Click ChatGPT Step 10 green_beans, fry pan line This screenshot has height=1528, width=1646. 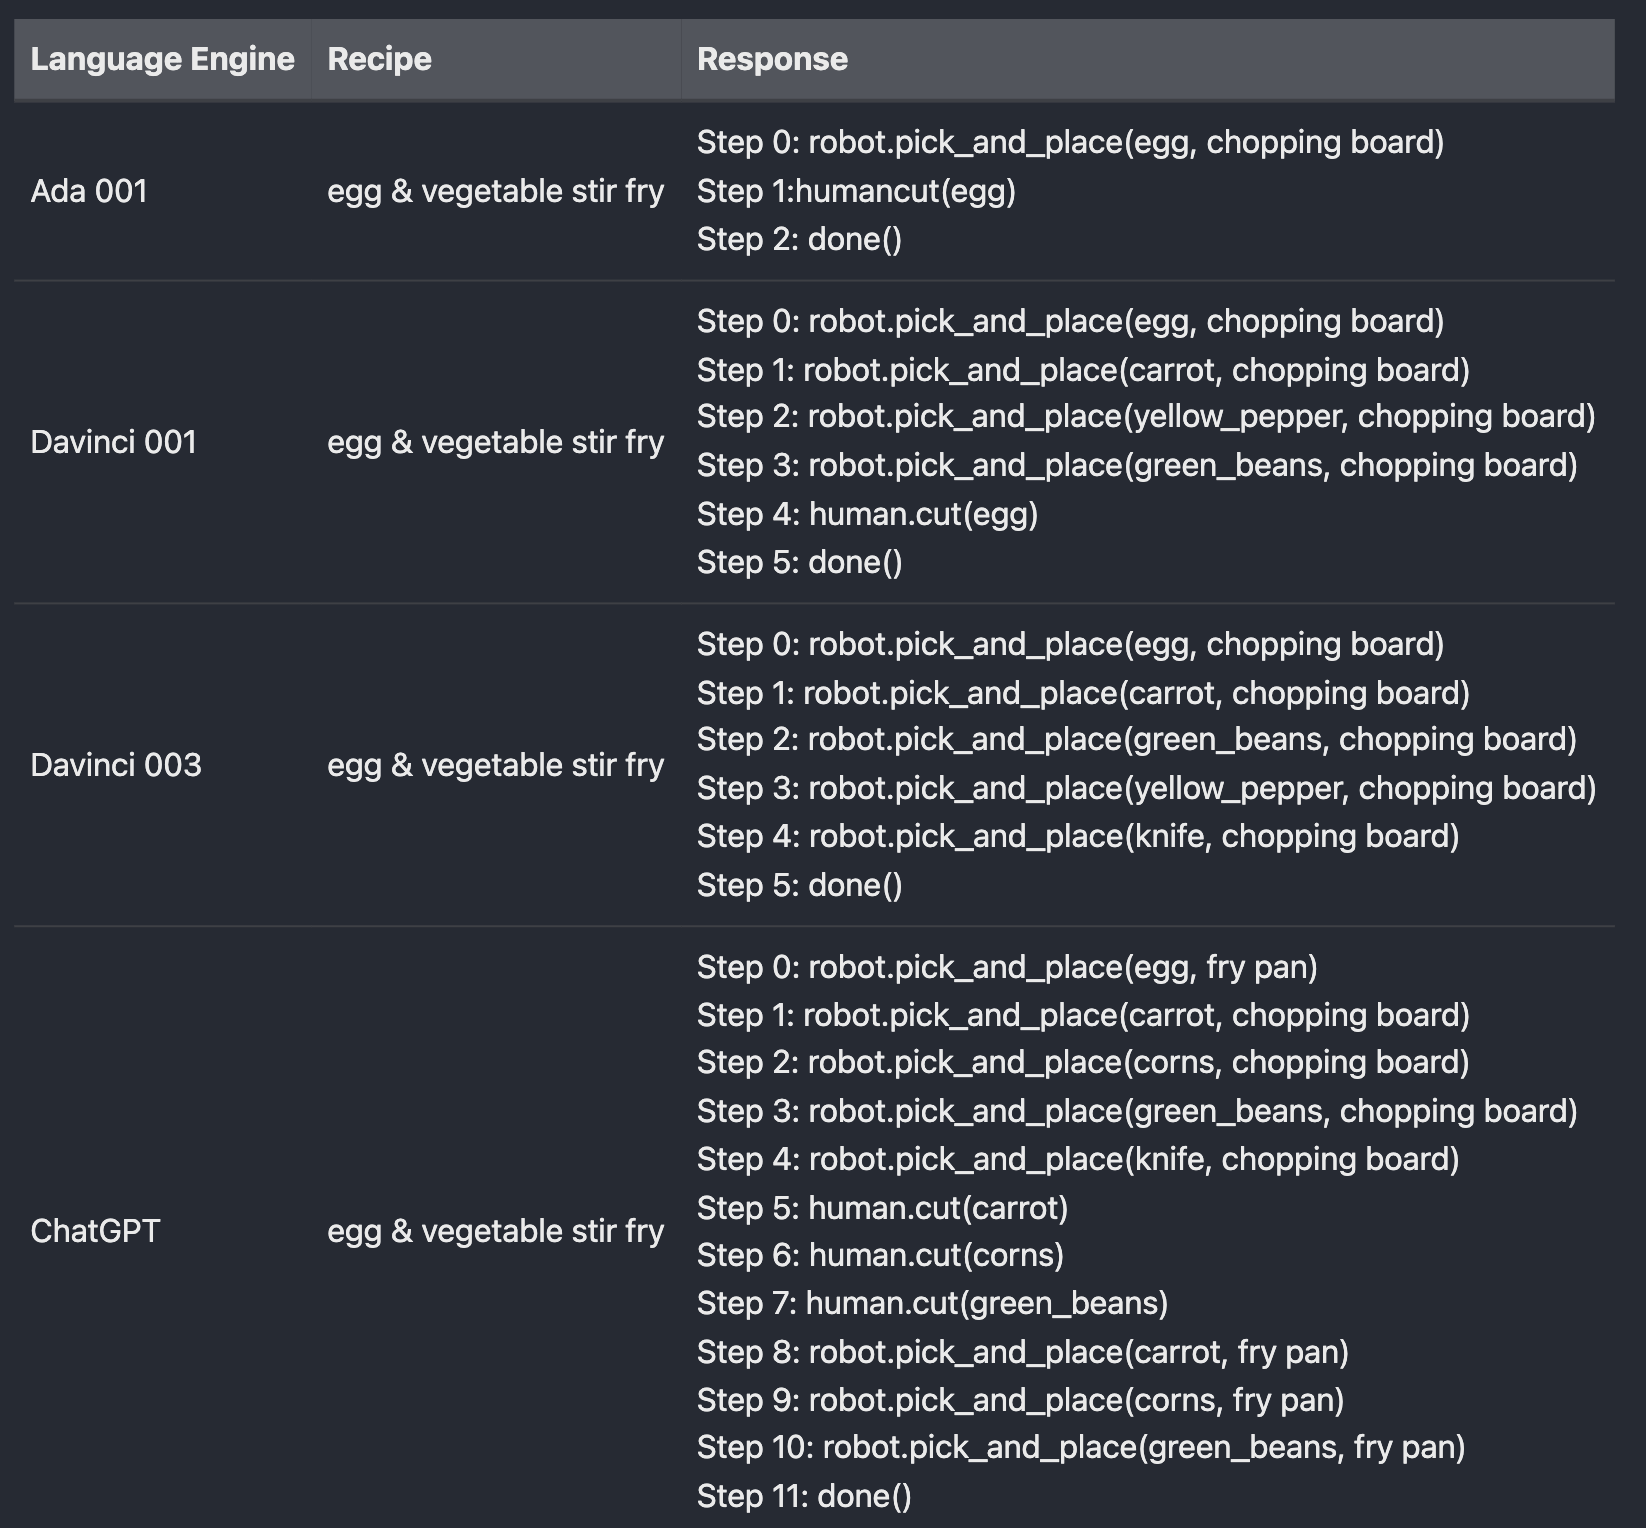pyautogui.click(x=1081, y=1448)
